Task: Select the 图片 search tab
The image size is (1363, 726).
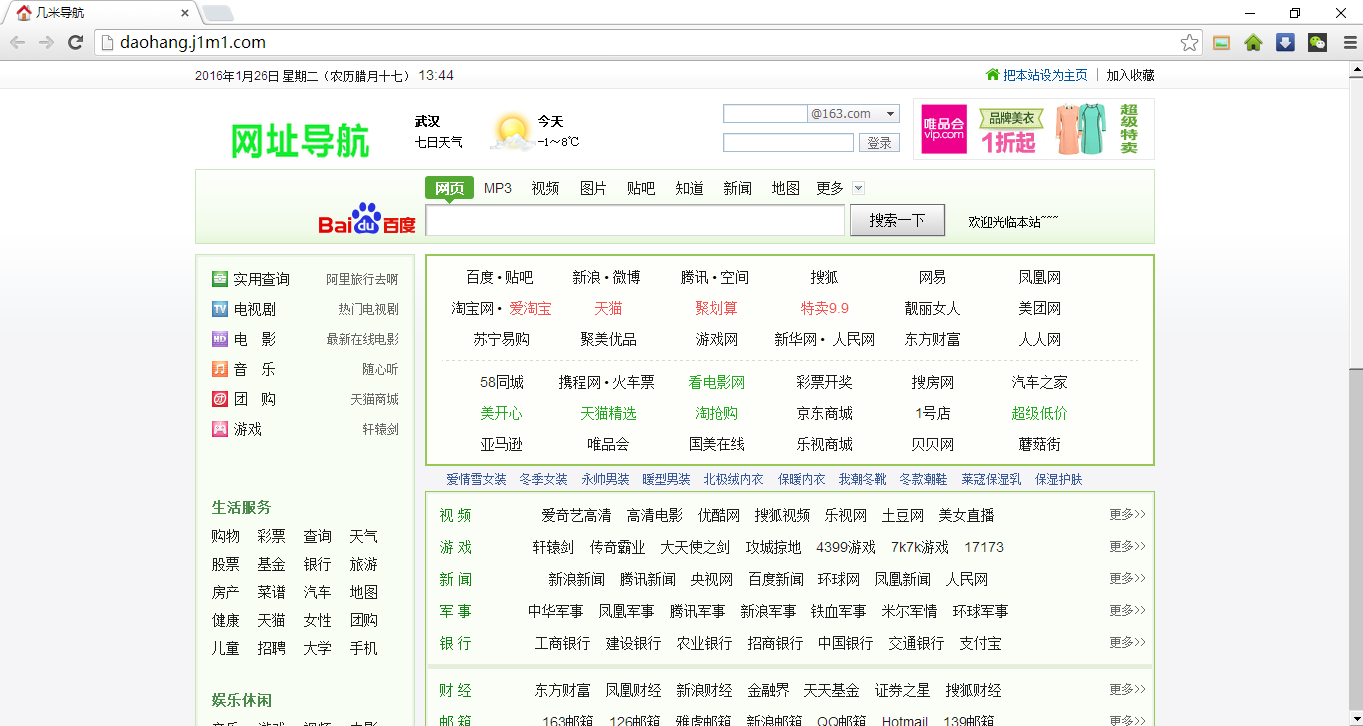Action: (593, 187)
